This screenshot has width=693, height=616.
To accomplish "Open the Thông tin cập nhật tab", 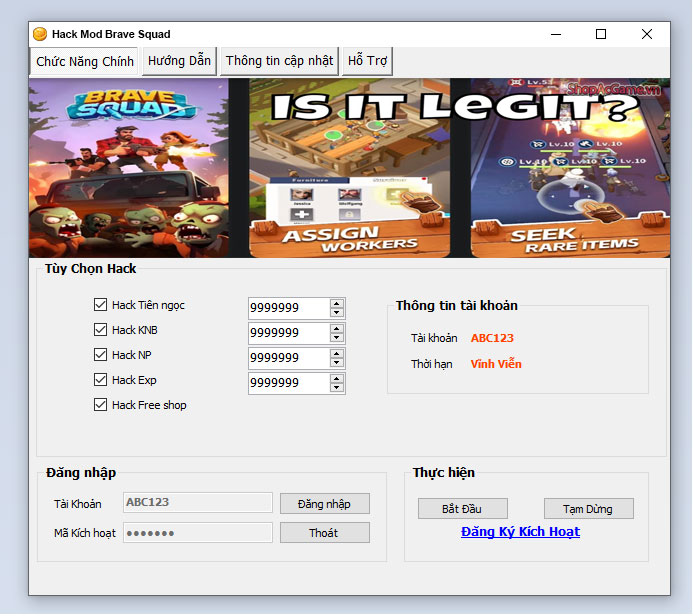I will pos(279,61).
